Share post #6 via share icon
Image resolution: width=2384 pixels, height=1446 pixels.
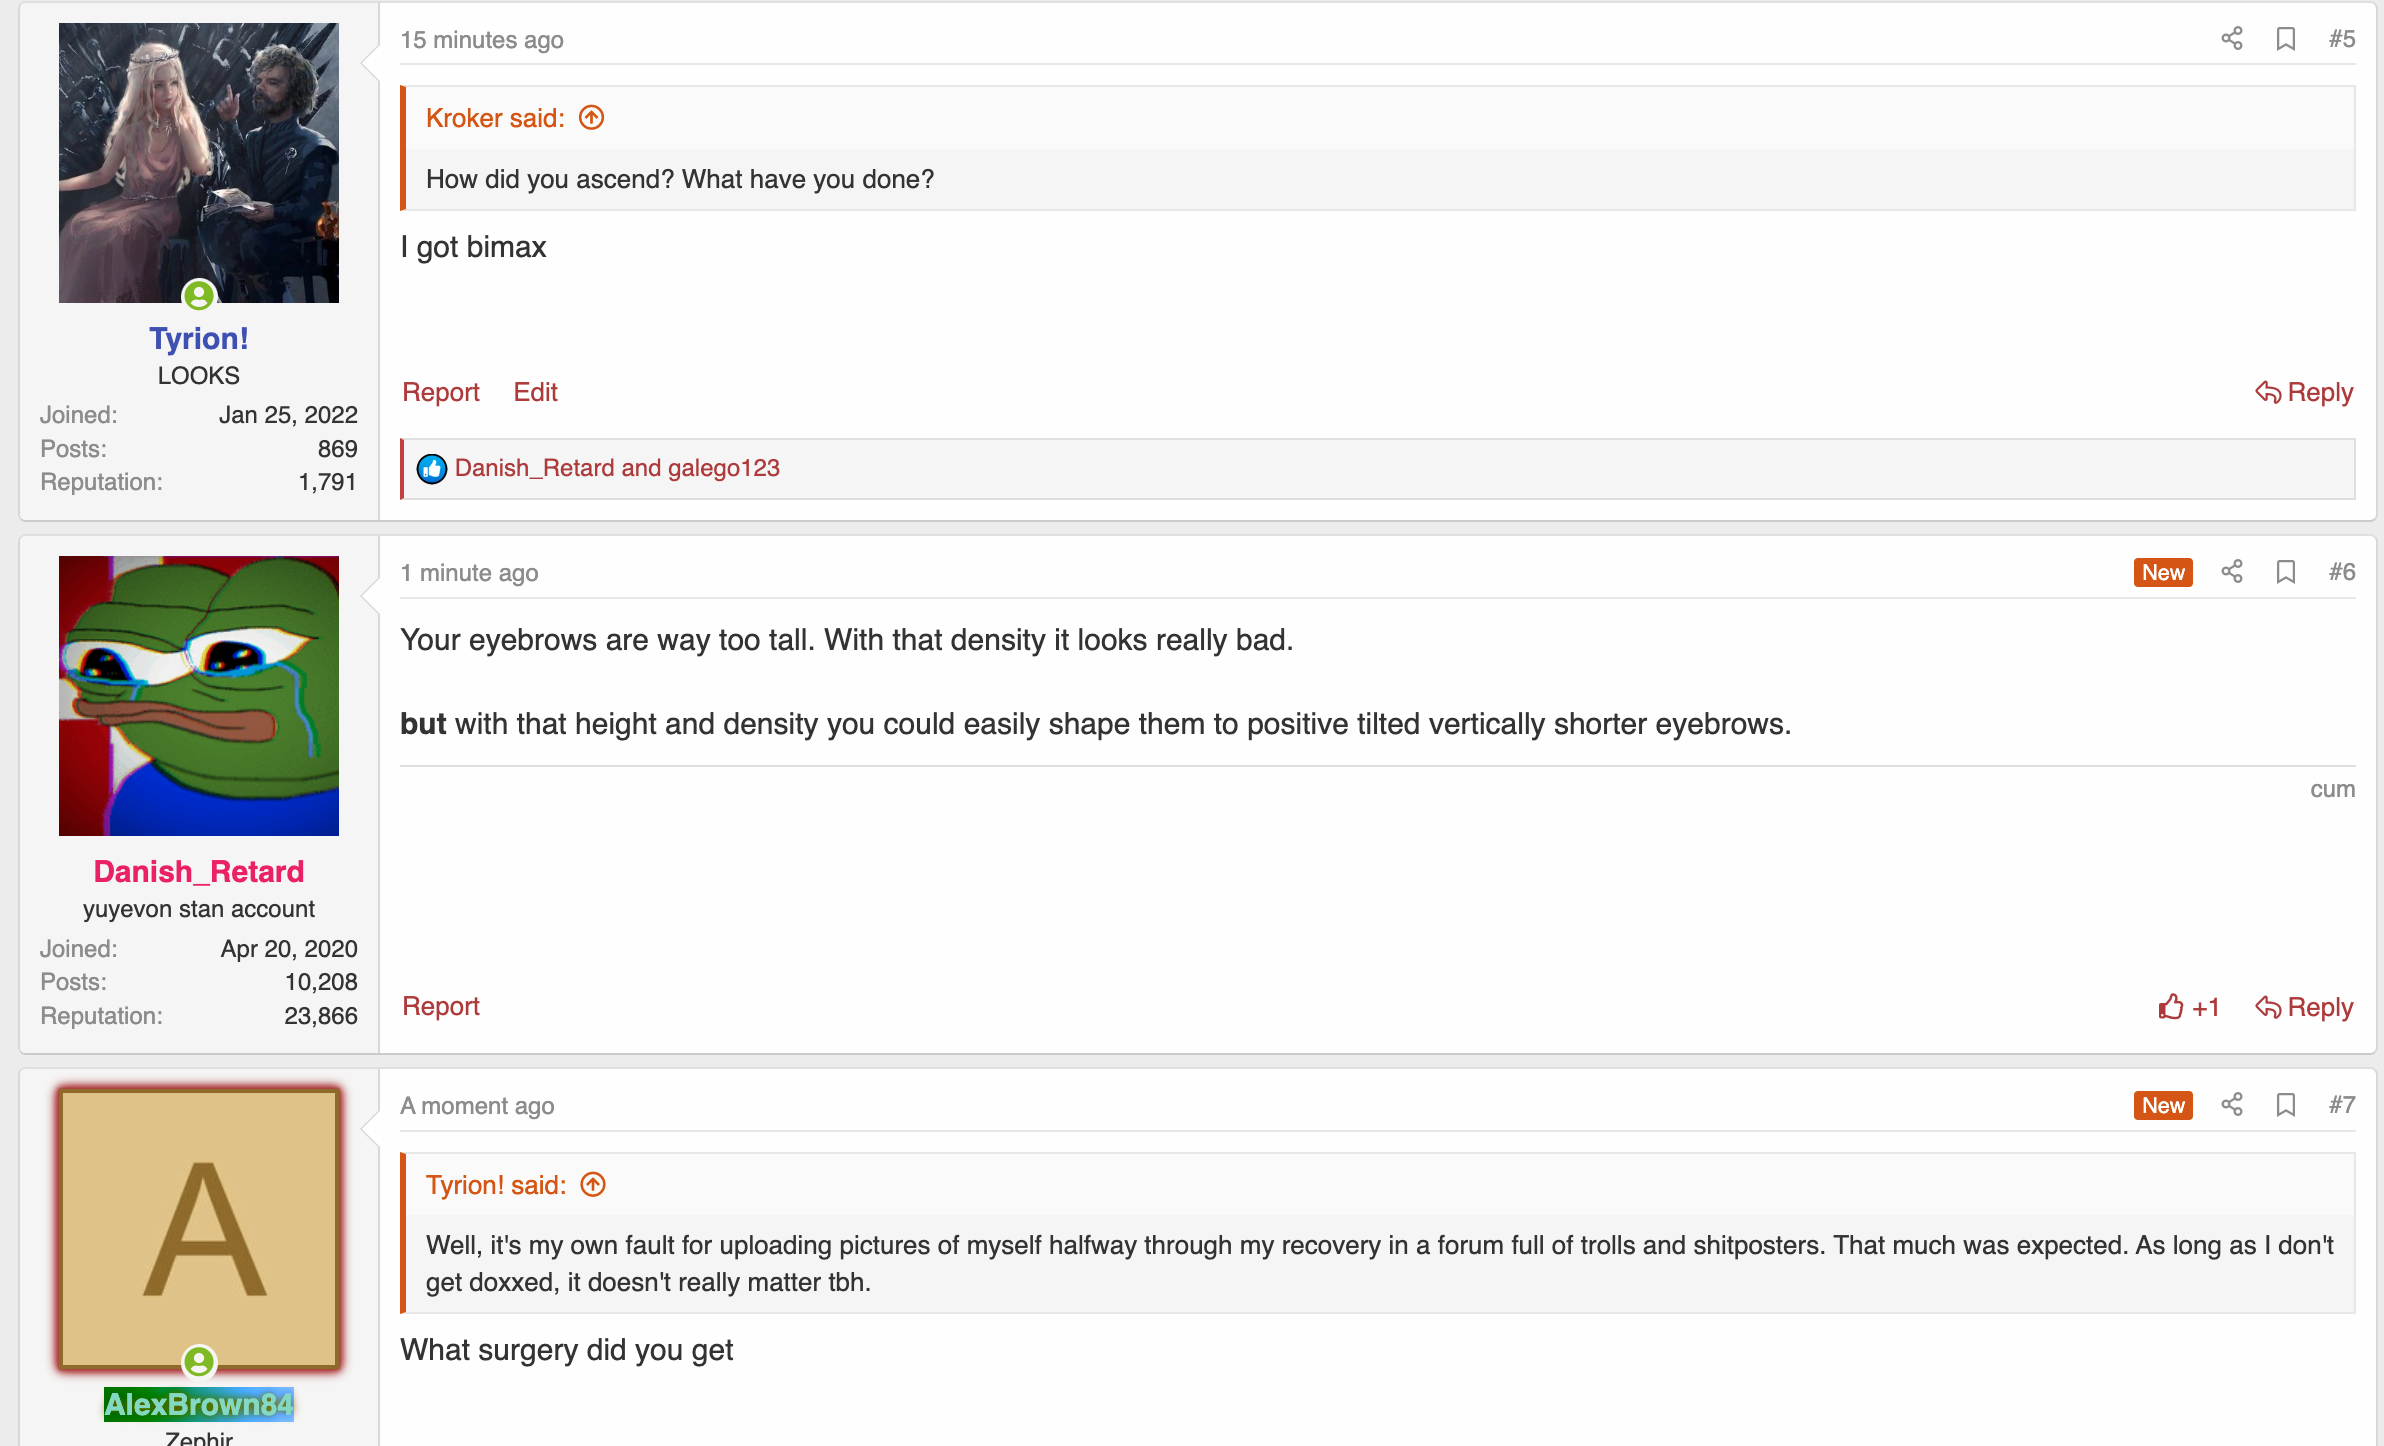click(2231, 572)
